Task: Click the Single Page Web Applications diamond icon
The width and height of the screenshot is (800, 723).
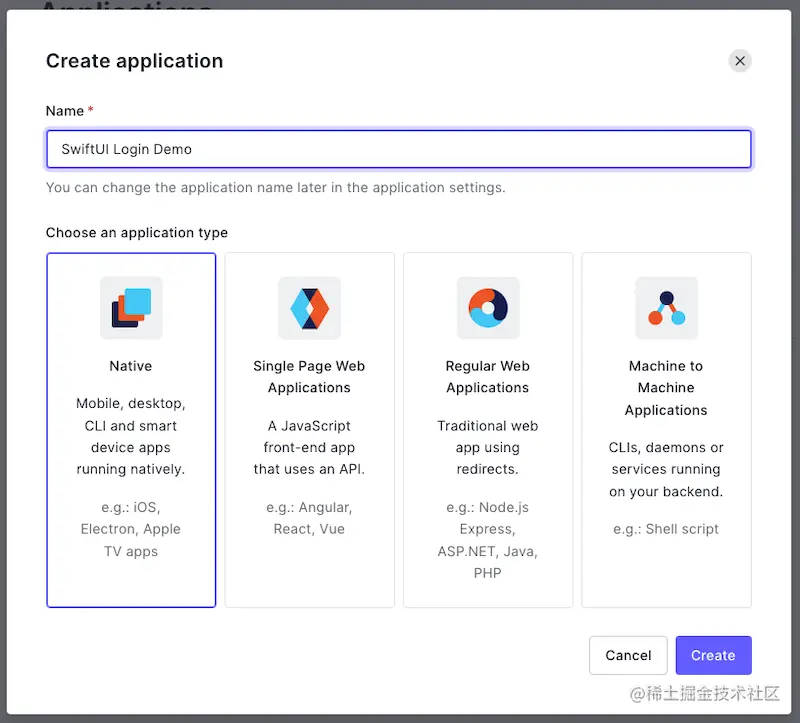Action: pos(310,308)
